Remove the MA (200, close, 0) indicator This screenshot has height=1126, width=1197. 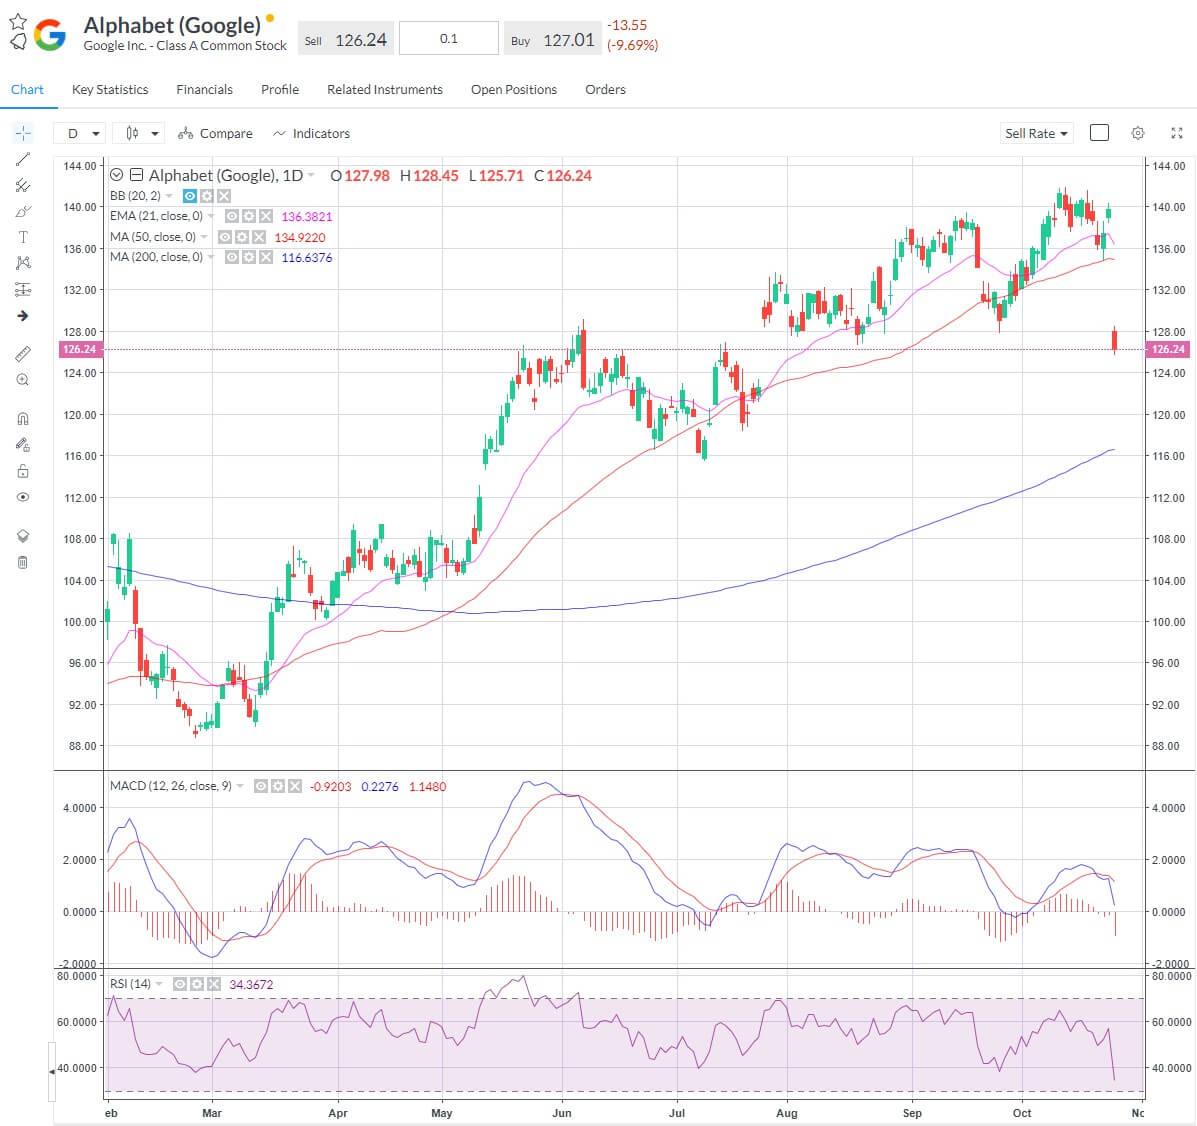(x=266, y=257)
